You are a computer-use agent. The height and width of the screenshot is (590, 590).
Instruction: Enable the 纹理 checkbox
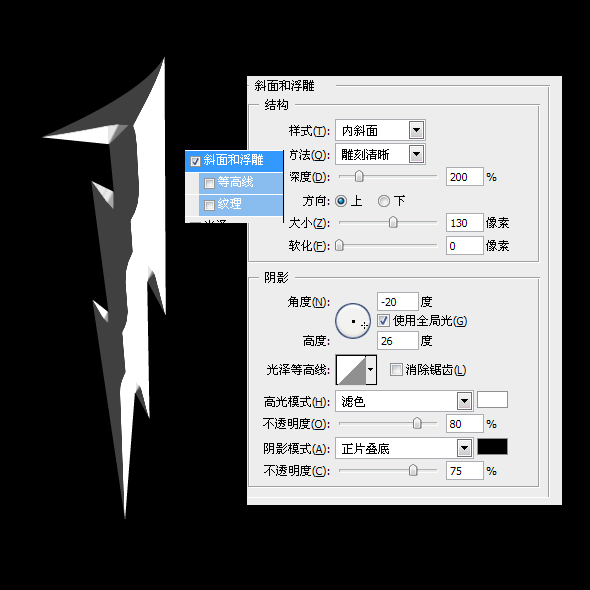[209, 205]
